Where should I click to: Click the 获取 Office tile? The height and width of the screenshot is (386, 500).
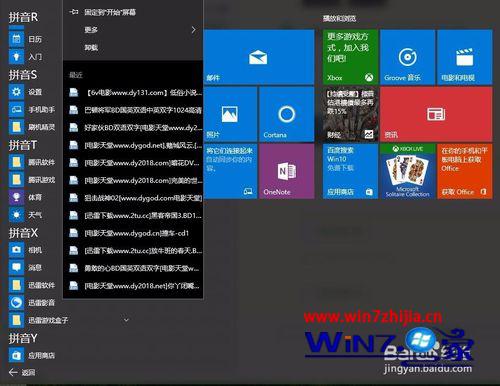465,171
